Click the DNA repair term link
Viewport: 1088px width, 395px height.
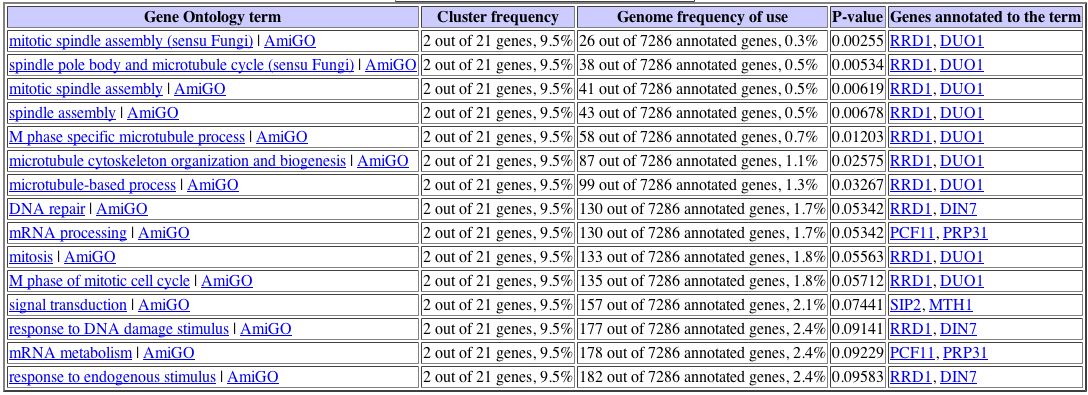(x=46, y=208)
